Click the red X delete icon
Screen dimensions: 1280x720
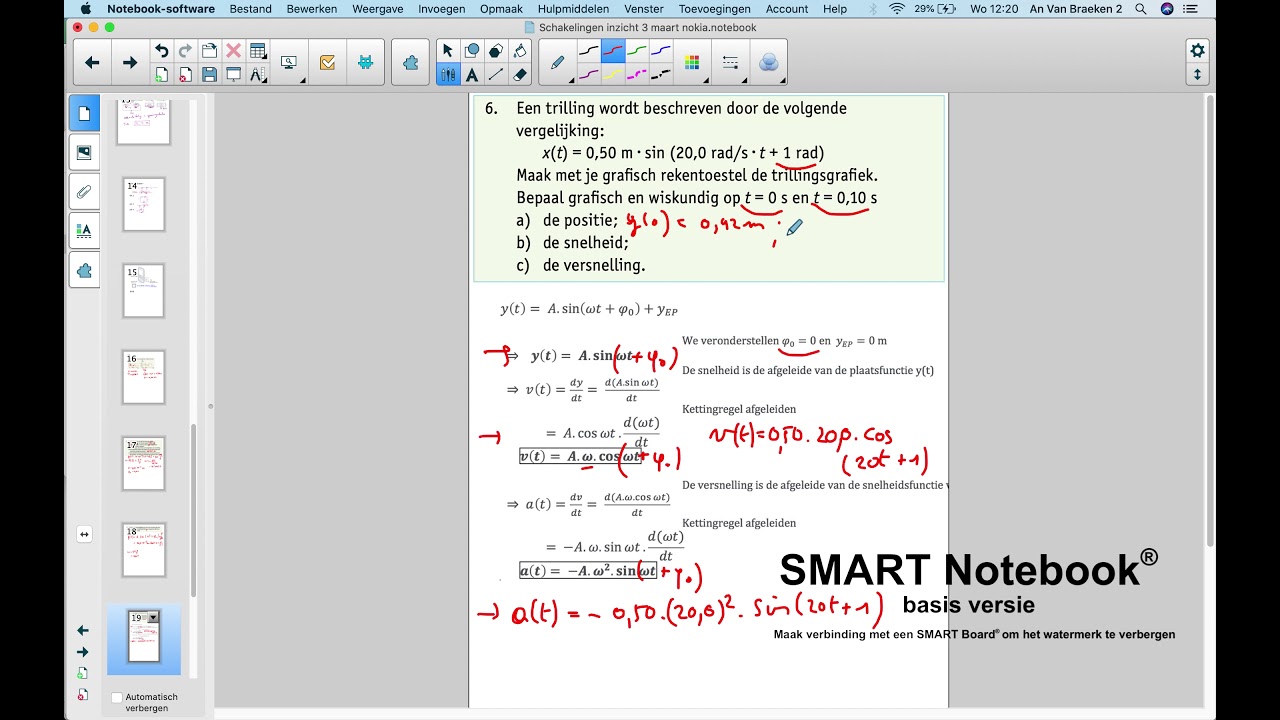coord(233,51)
